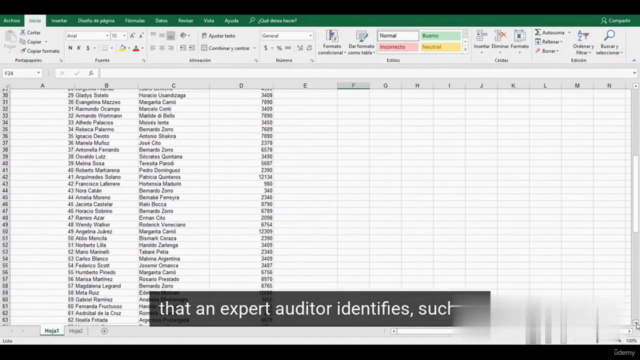The image size is (640, 360).
Task: Open the text orientation options
Action: 184,36
